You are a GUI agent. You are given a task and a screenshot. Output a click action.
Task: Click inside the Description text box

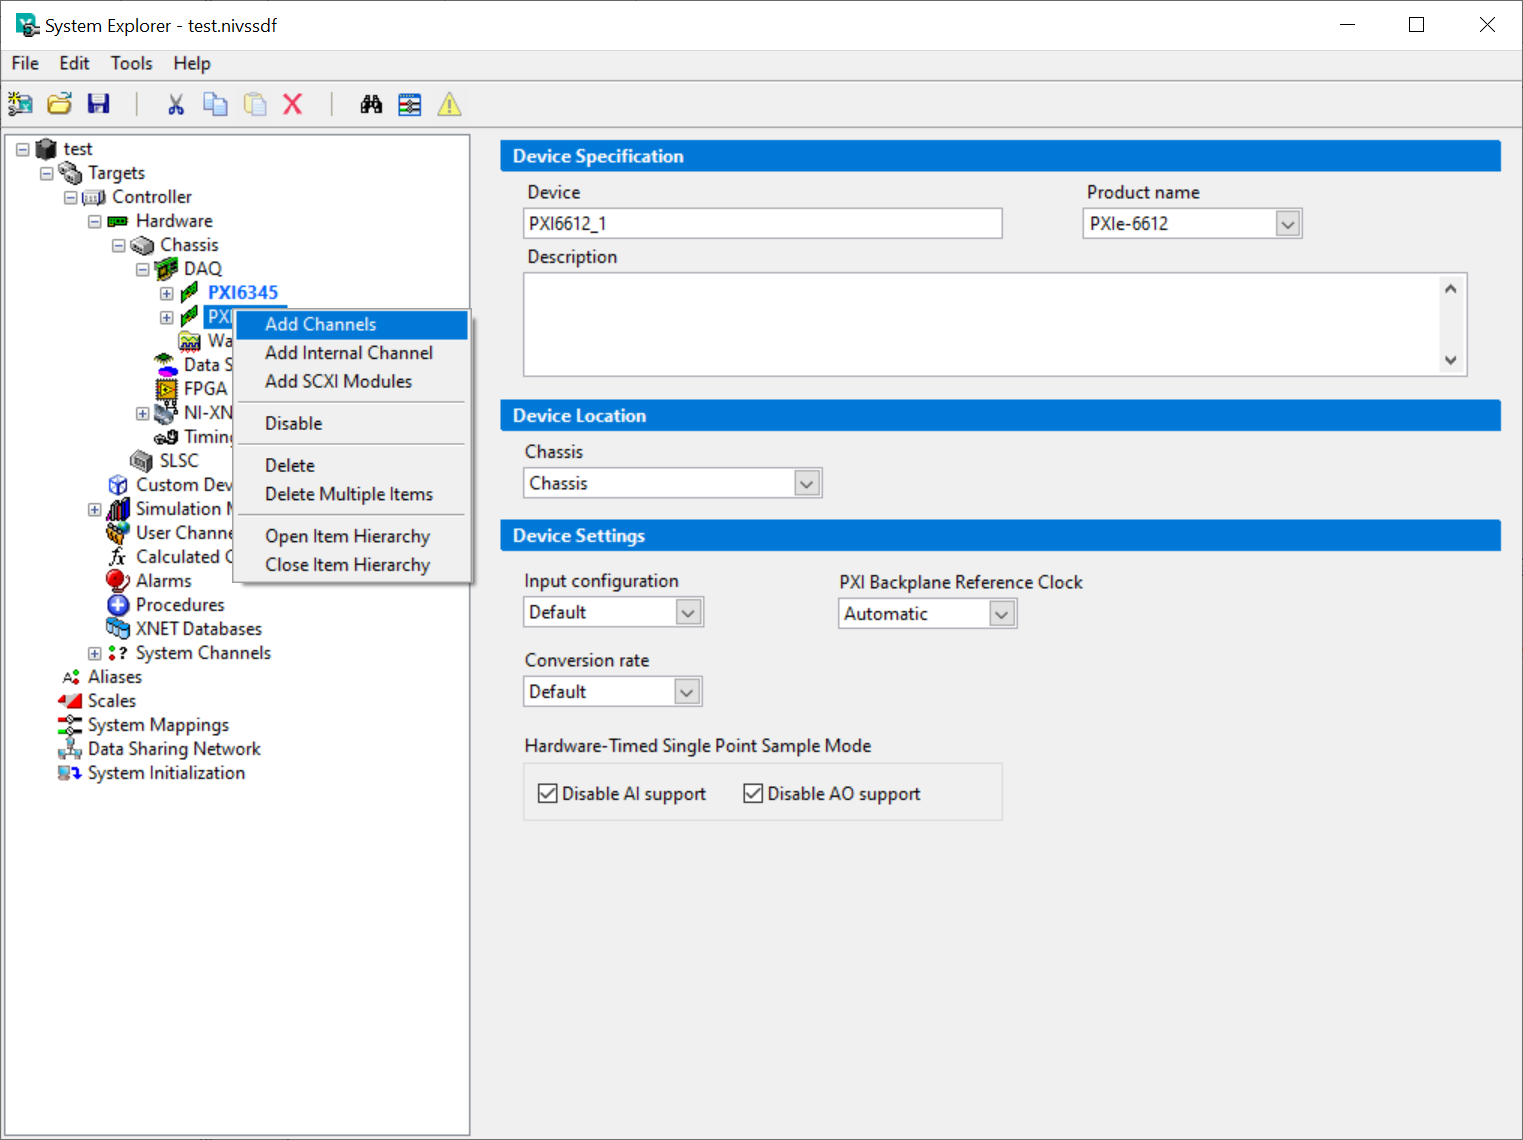click(980, 325)
